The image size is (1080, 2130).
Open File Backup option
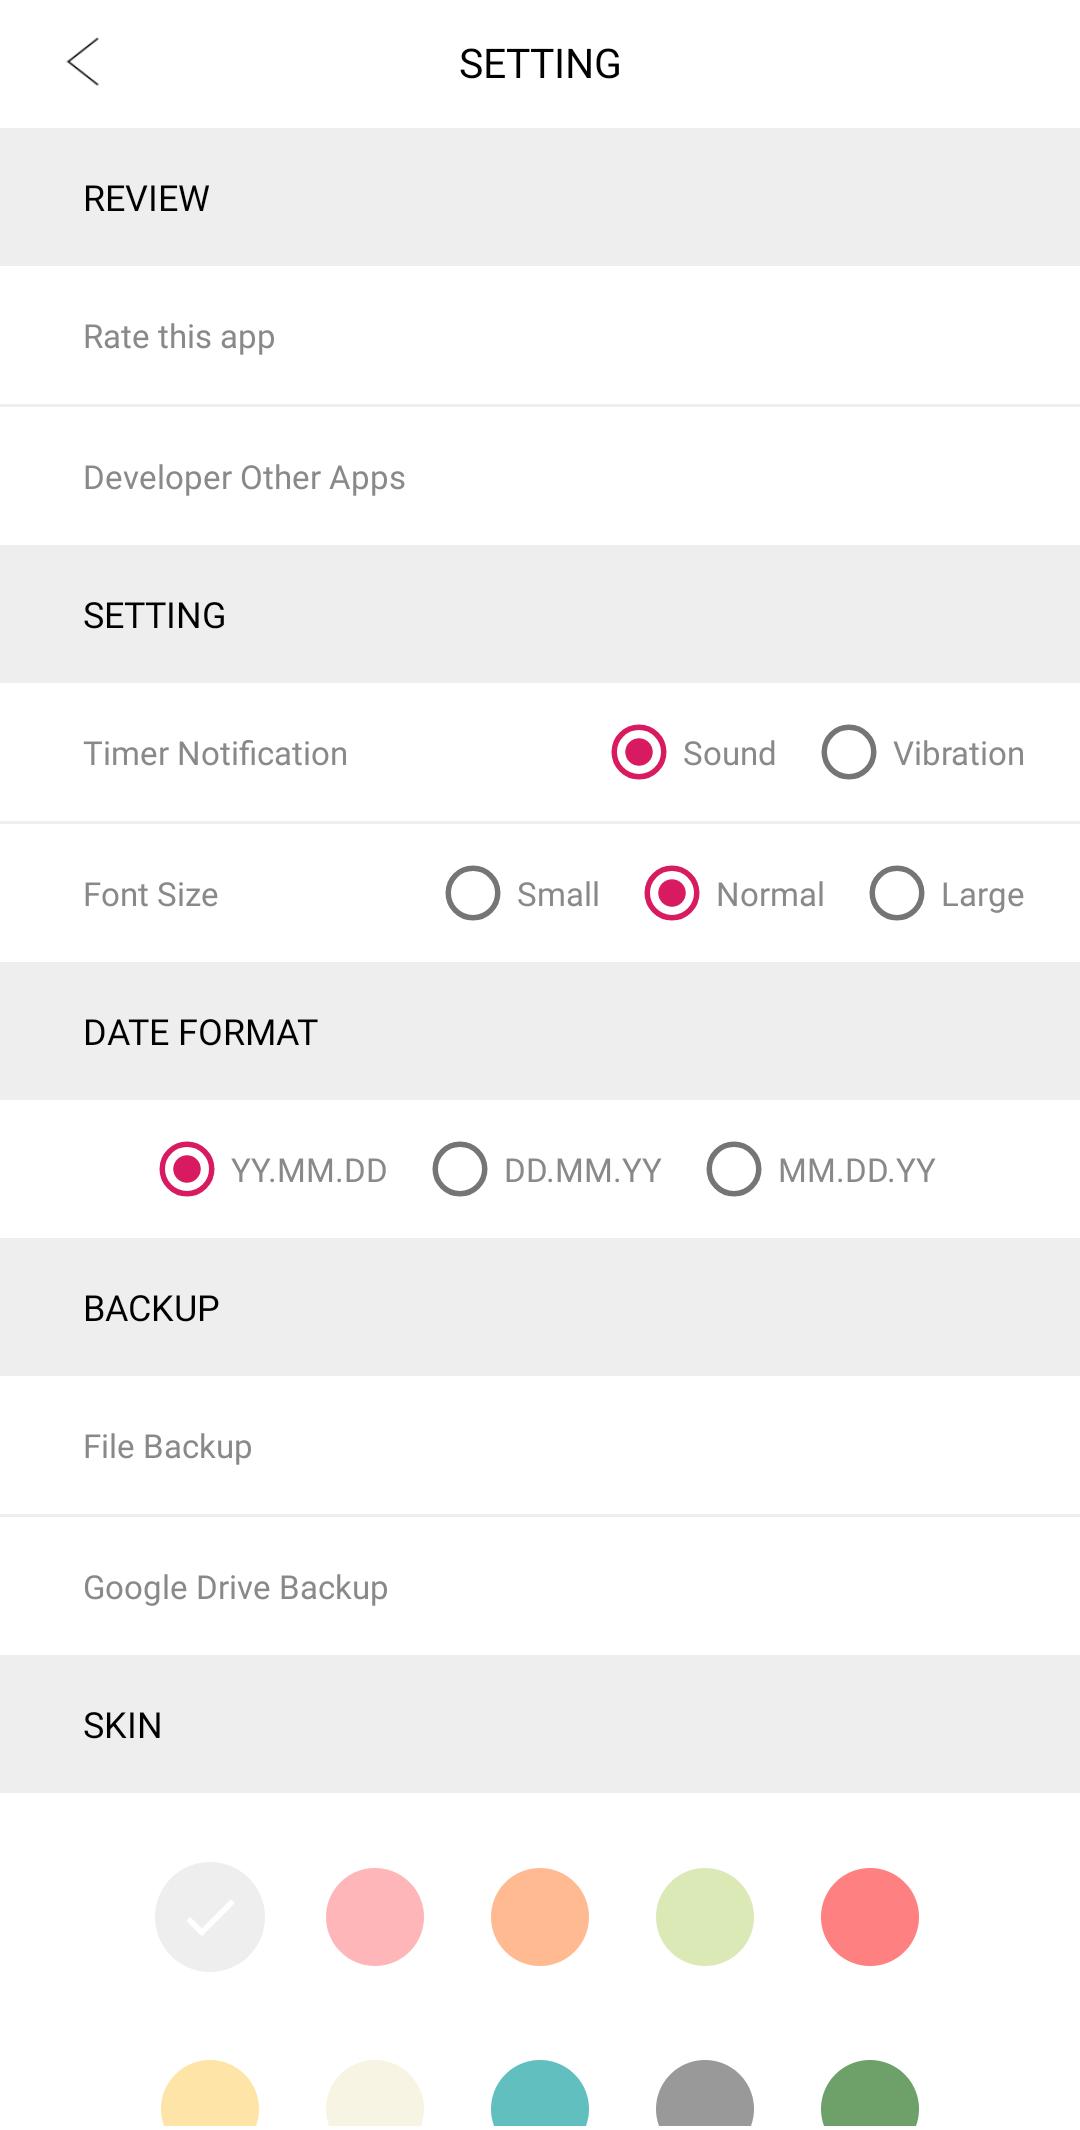point(168,1447)
